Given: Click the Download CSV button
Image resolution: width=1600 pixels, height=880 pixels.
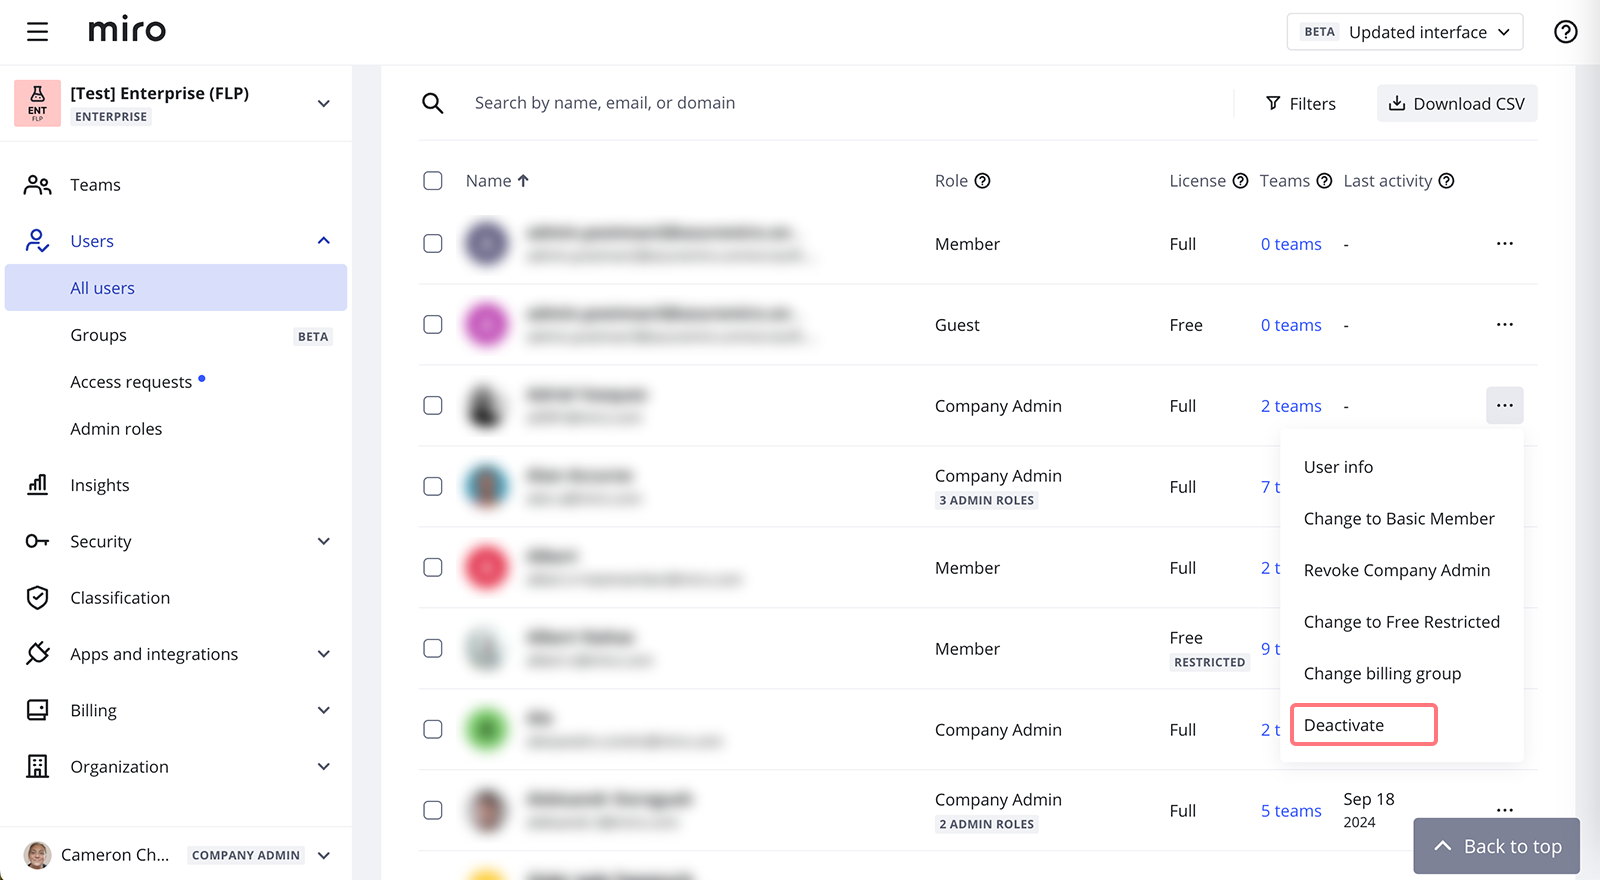Looking at the screenshot, I should [1456, 104].
